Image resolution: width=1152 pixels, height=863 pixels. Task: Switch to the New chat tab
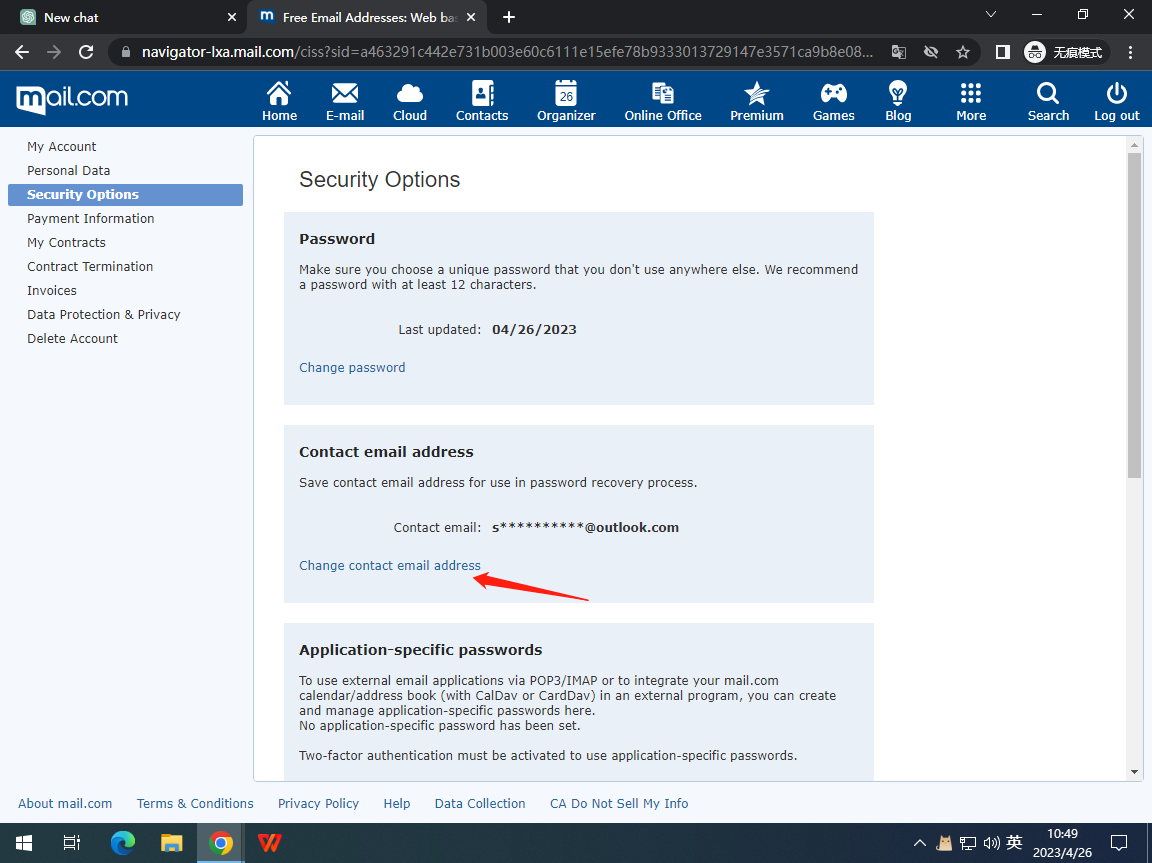[120, 17]
